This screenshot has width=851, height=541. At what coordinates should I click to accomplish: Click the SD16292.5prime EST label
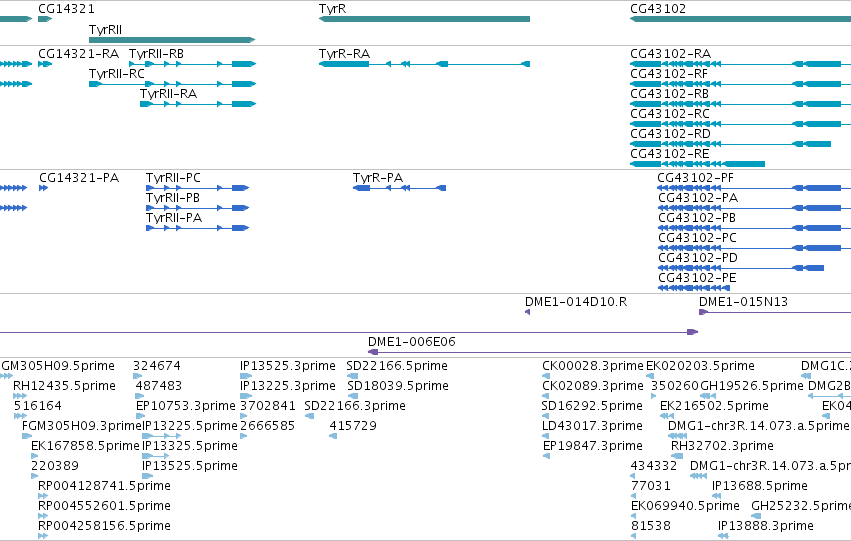pyautogui.click(x=592, y=406)
